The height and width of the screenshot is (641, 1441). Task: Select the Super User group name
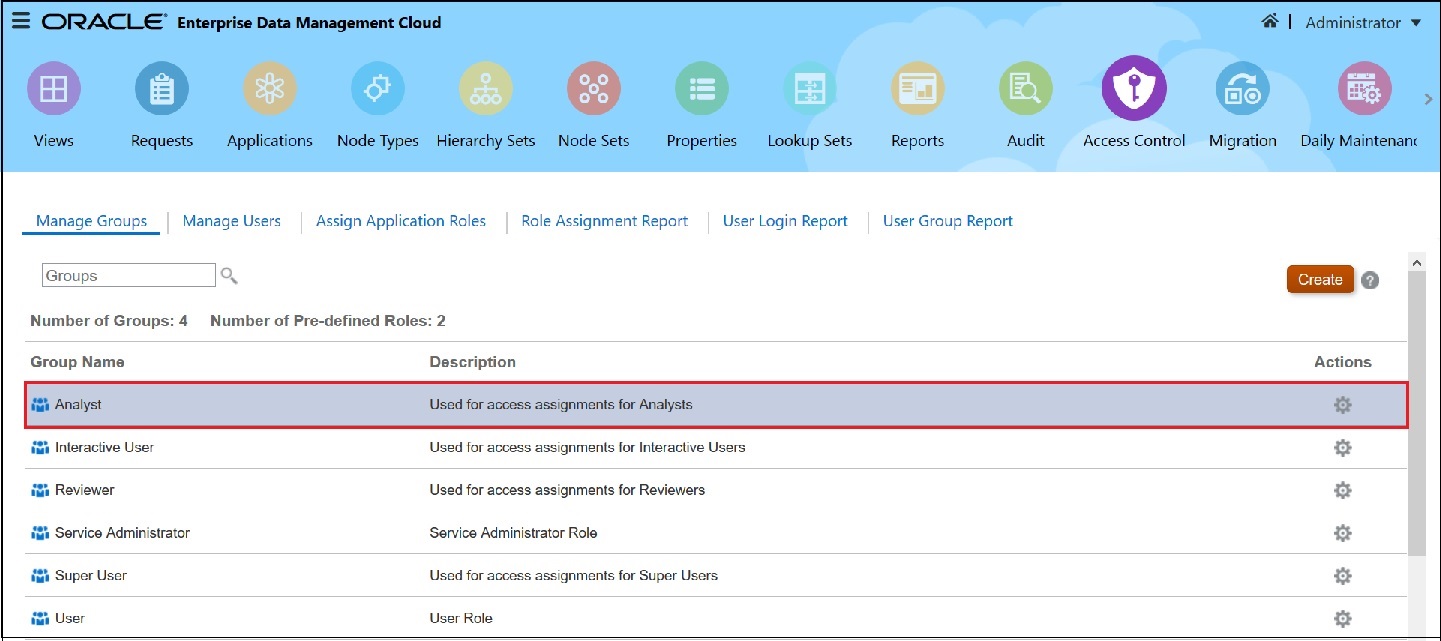point(91,576)
